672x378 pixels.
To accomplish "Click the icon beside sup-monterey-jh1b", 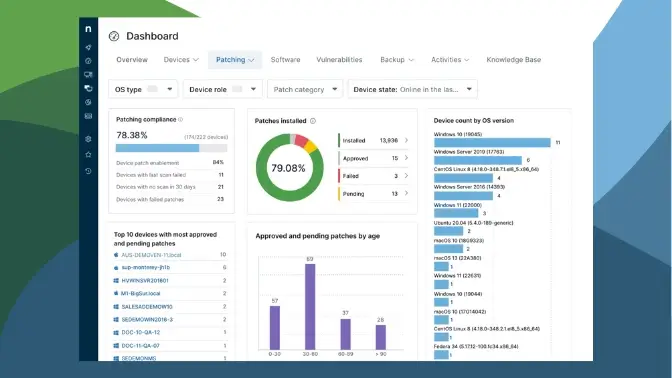I will (x=116, y=268).
